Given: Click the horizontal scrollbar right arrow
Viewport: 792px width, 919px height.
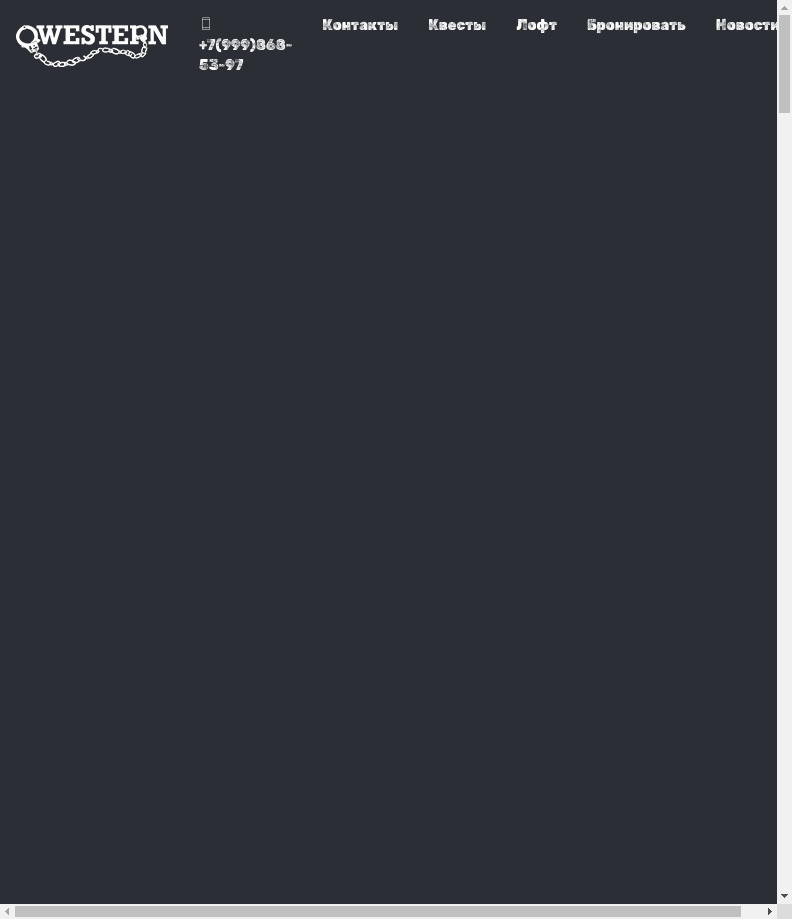Looking at the screenshot, I should click(770, 911).
